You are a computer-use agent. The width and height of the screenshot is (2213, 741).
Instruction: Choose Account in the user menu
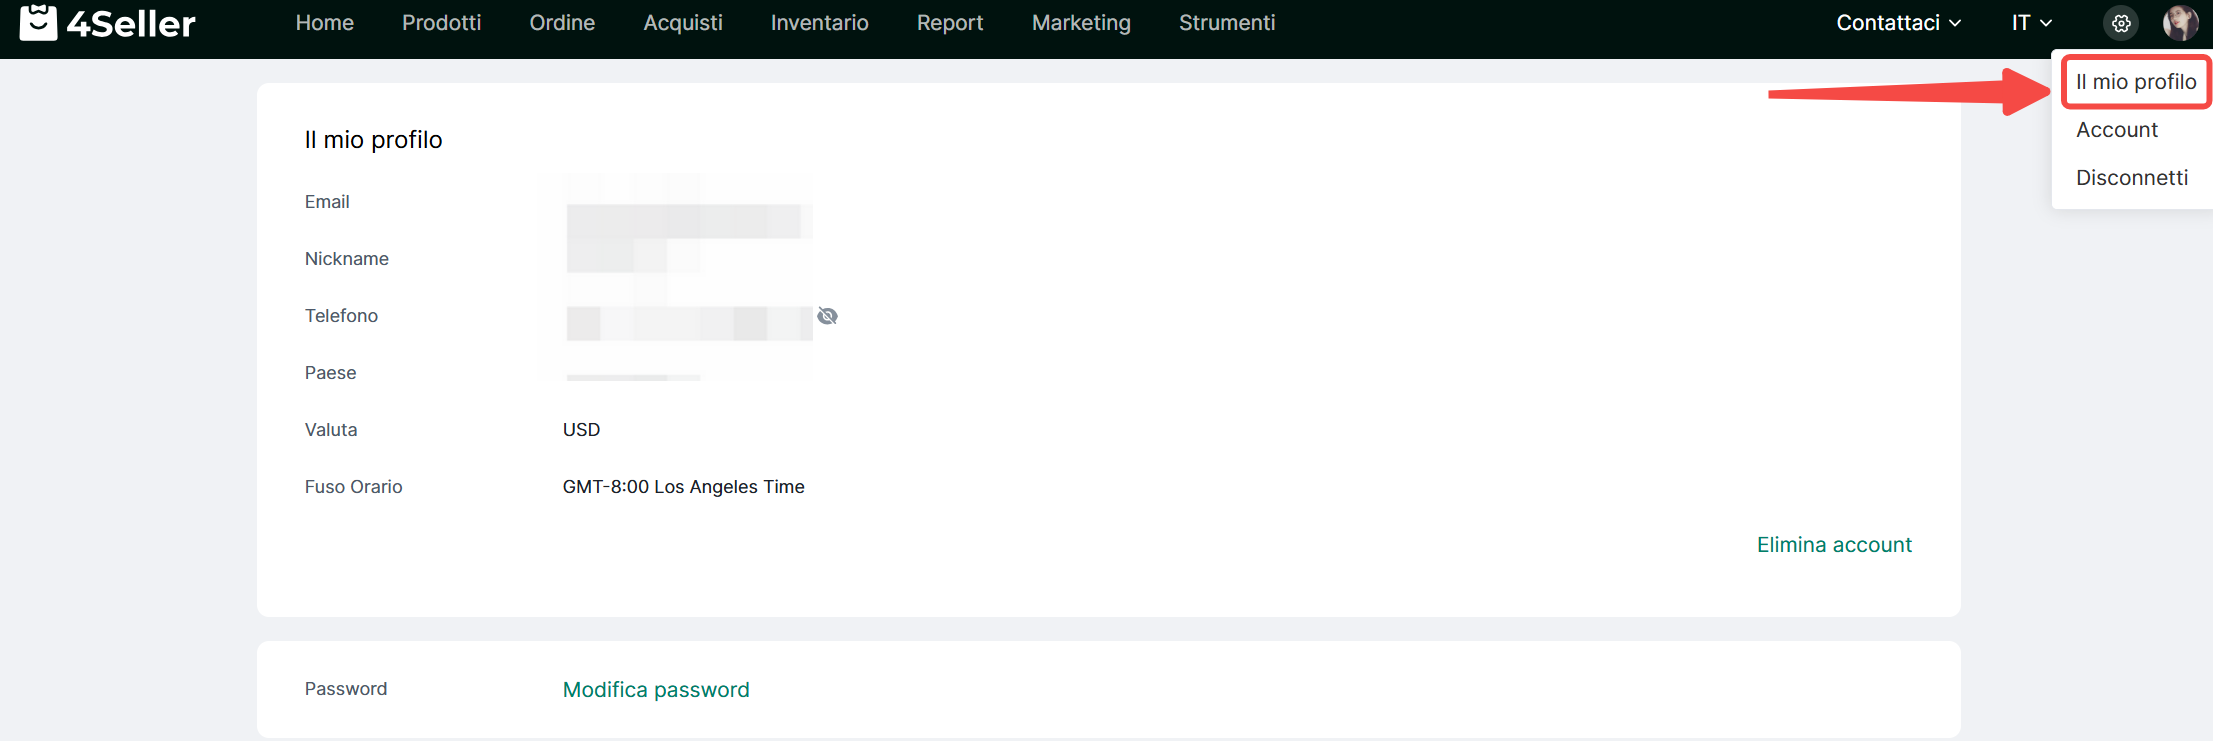click(2116, 130)
